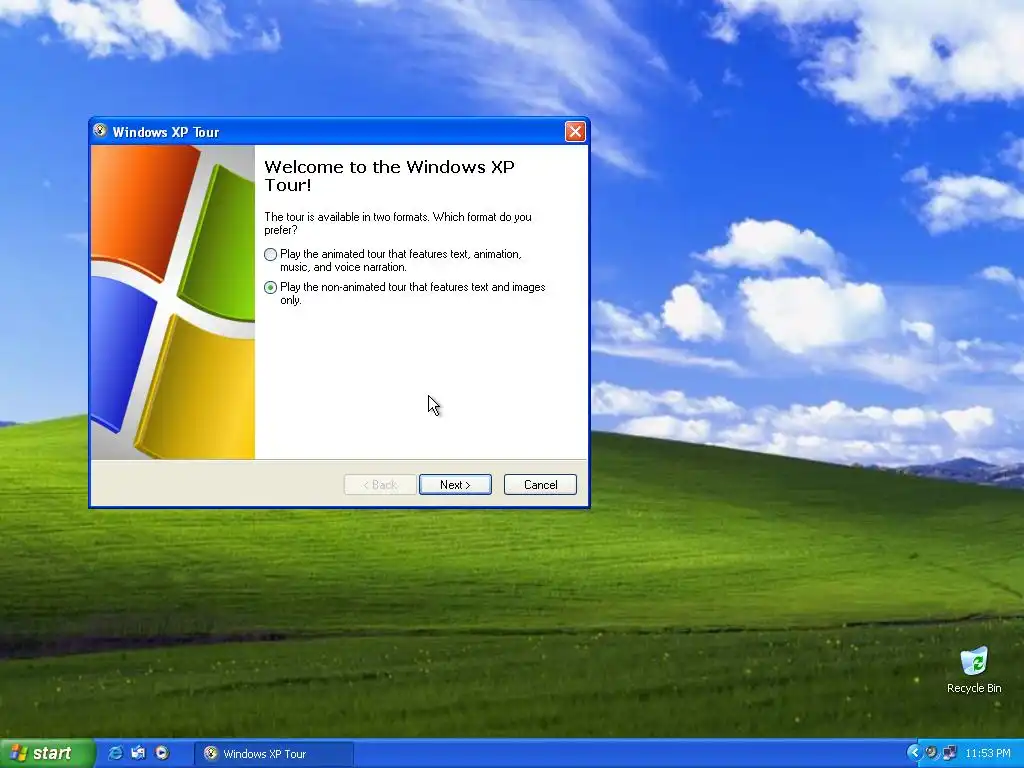
Task: Select the non-animated tour radio option
Action: (270, 287)
